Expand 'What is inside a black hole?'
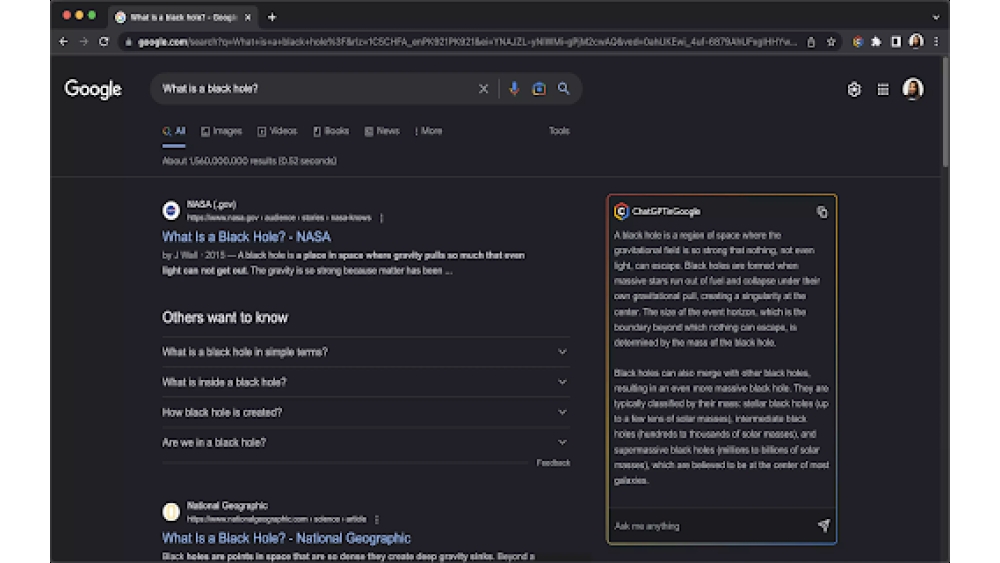 (x=365, y=382)
